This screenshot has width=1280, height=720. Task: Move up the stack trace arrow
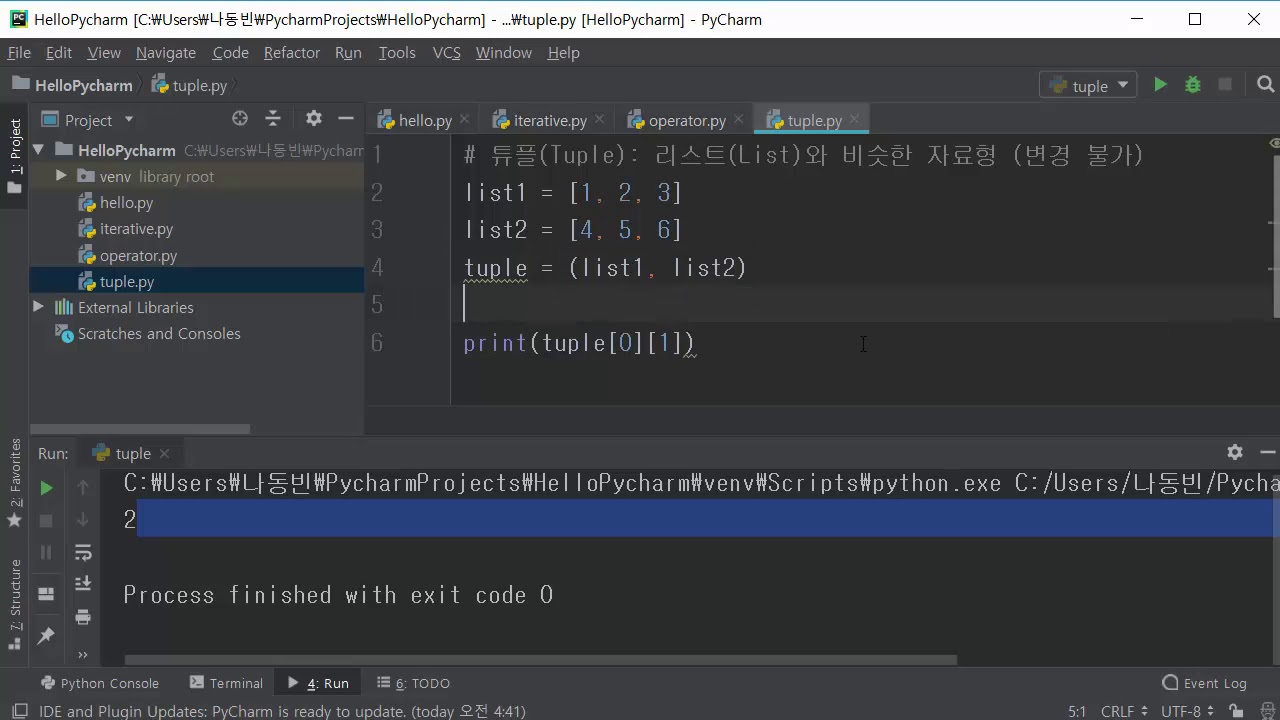click(x=83, y=487)
